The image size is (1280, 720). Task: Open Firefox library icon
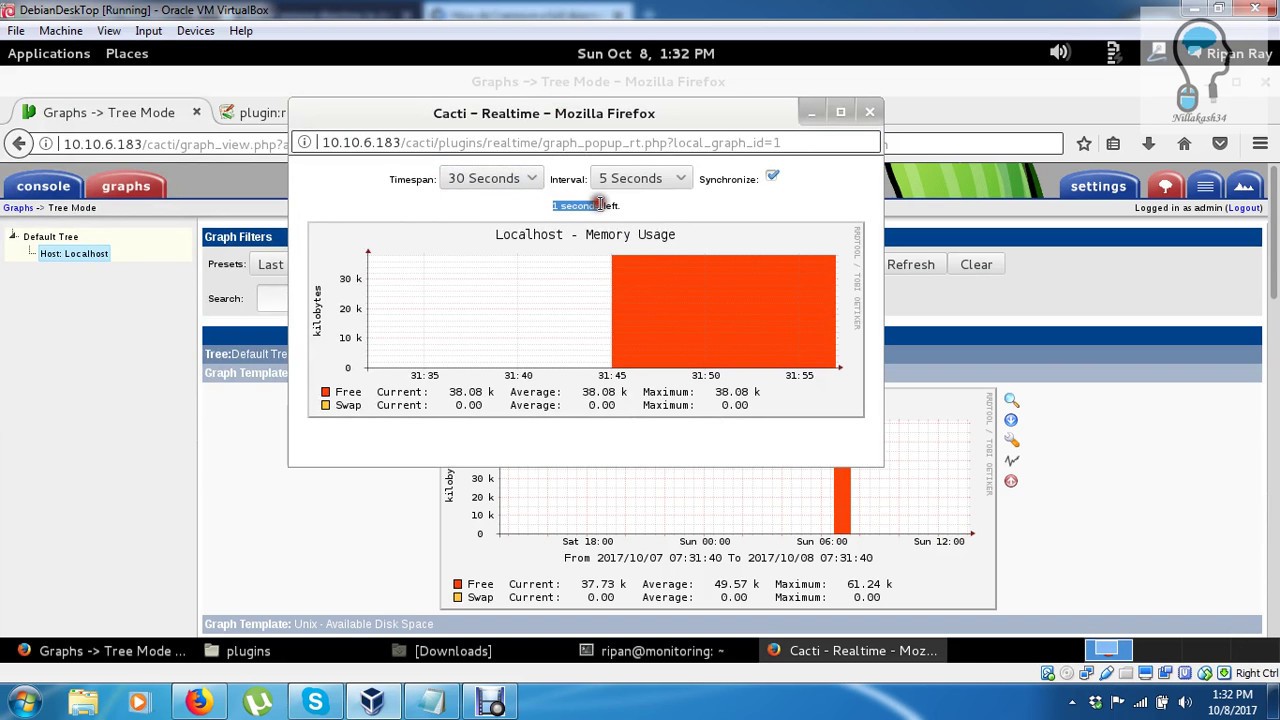pos(1113,144)
